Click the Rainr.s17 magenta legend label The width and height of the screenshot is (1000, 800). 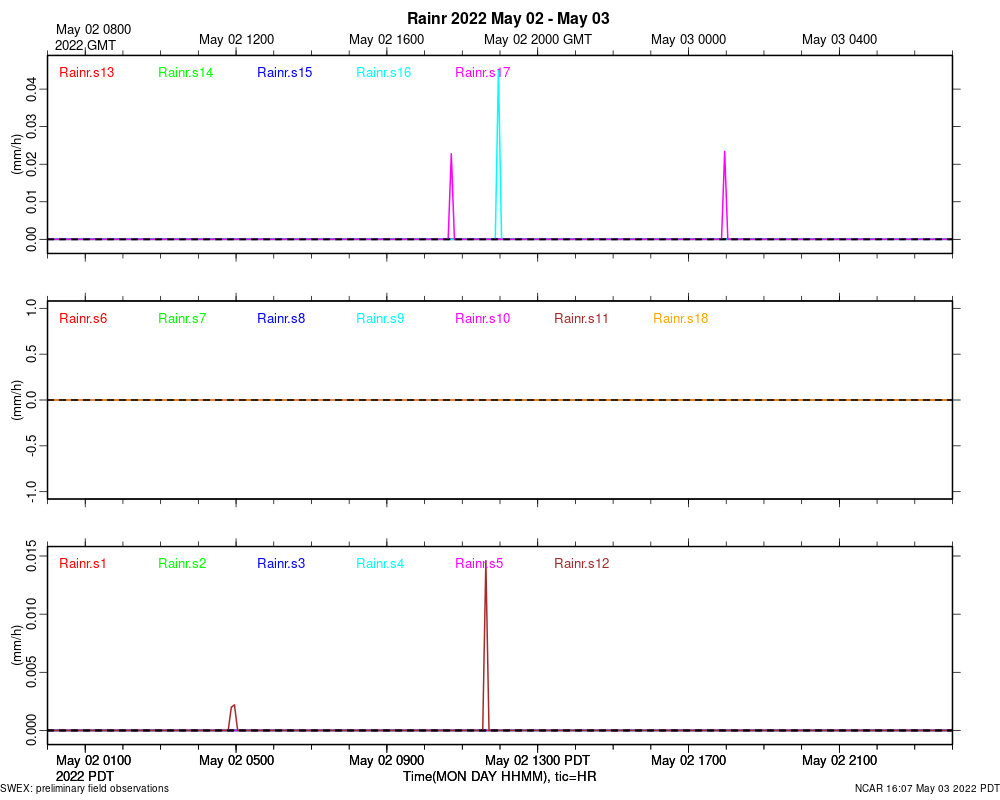click(482, 72)
